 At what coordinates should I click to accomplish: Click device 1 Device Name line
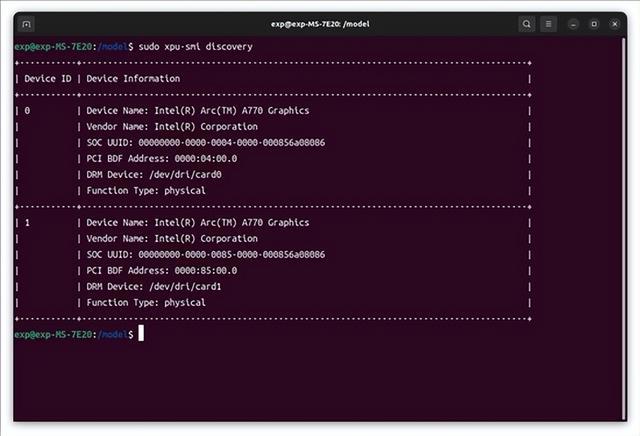[x=198, y=222]
